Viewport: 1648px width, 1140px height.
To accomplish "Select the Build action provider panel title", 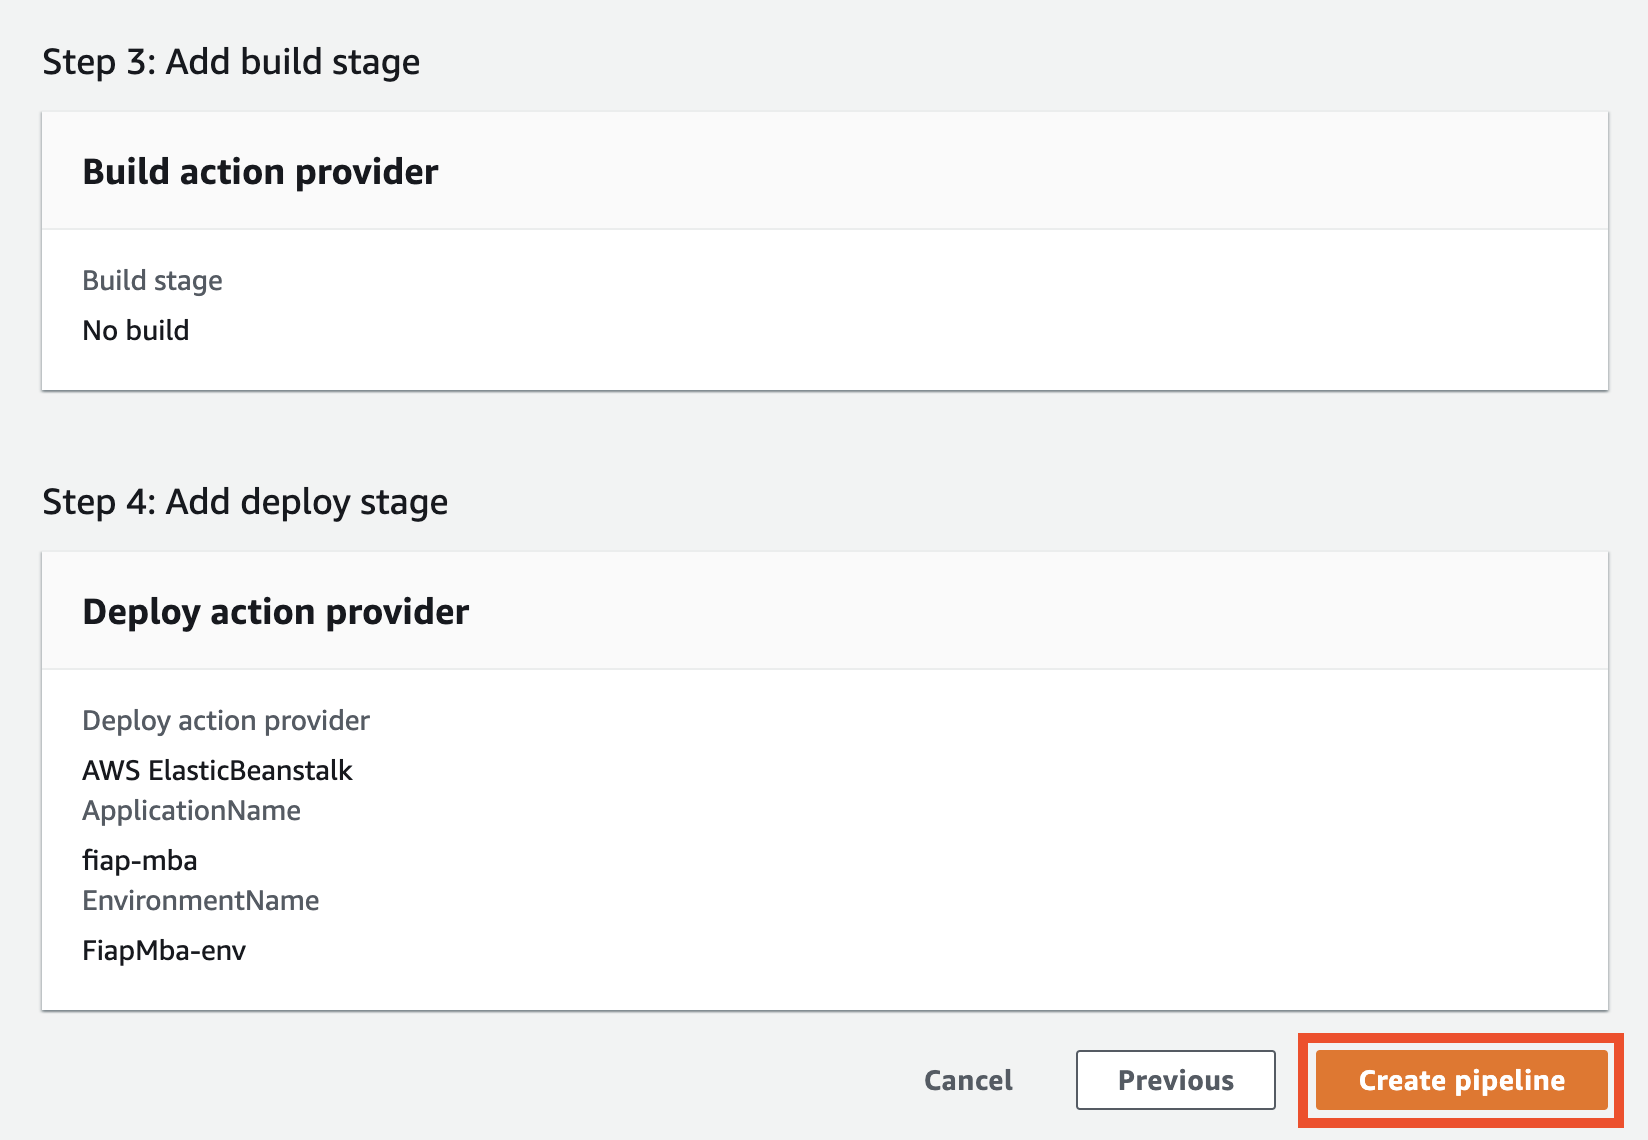I will [x=260, y=172].
